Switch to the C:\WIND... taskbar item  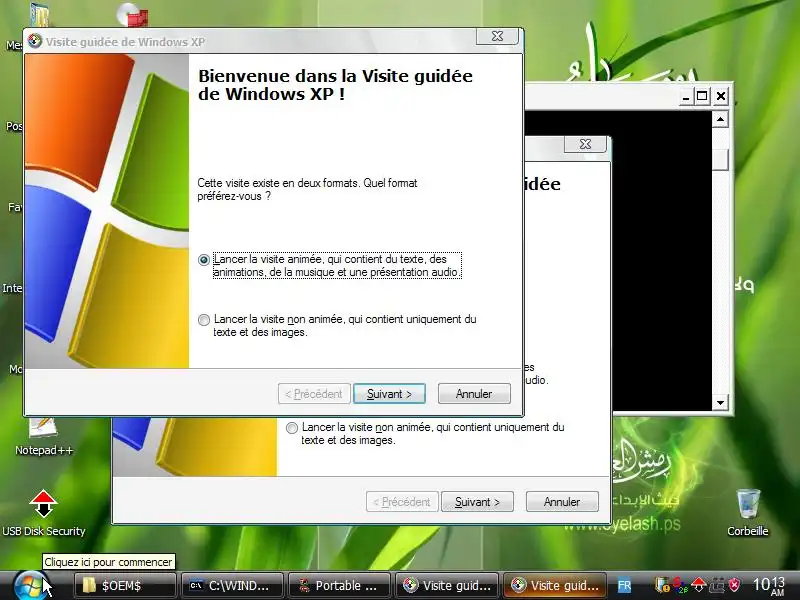pos(233,586)
